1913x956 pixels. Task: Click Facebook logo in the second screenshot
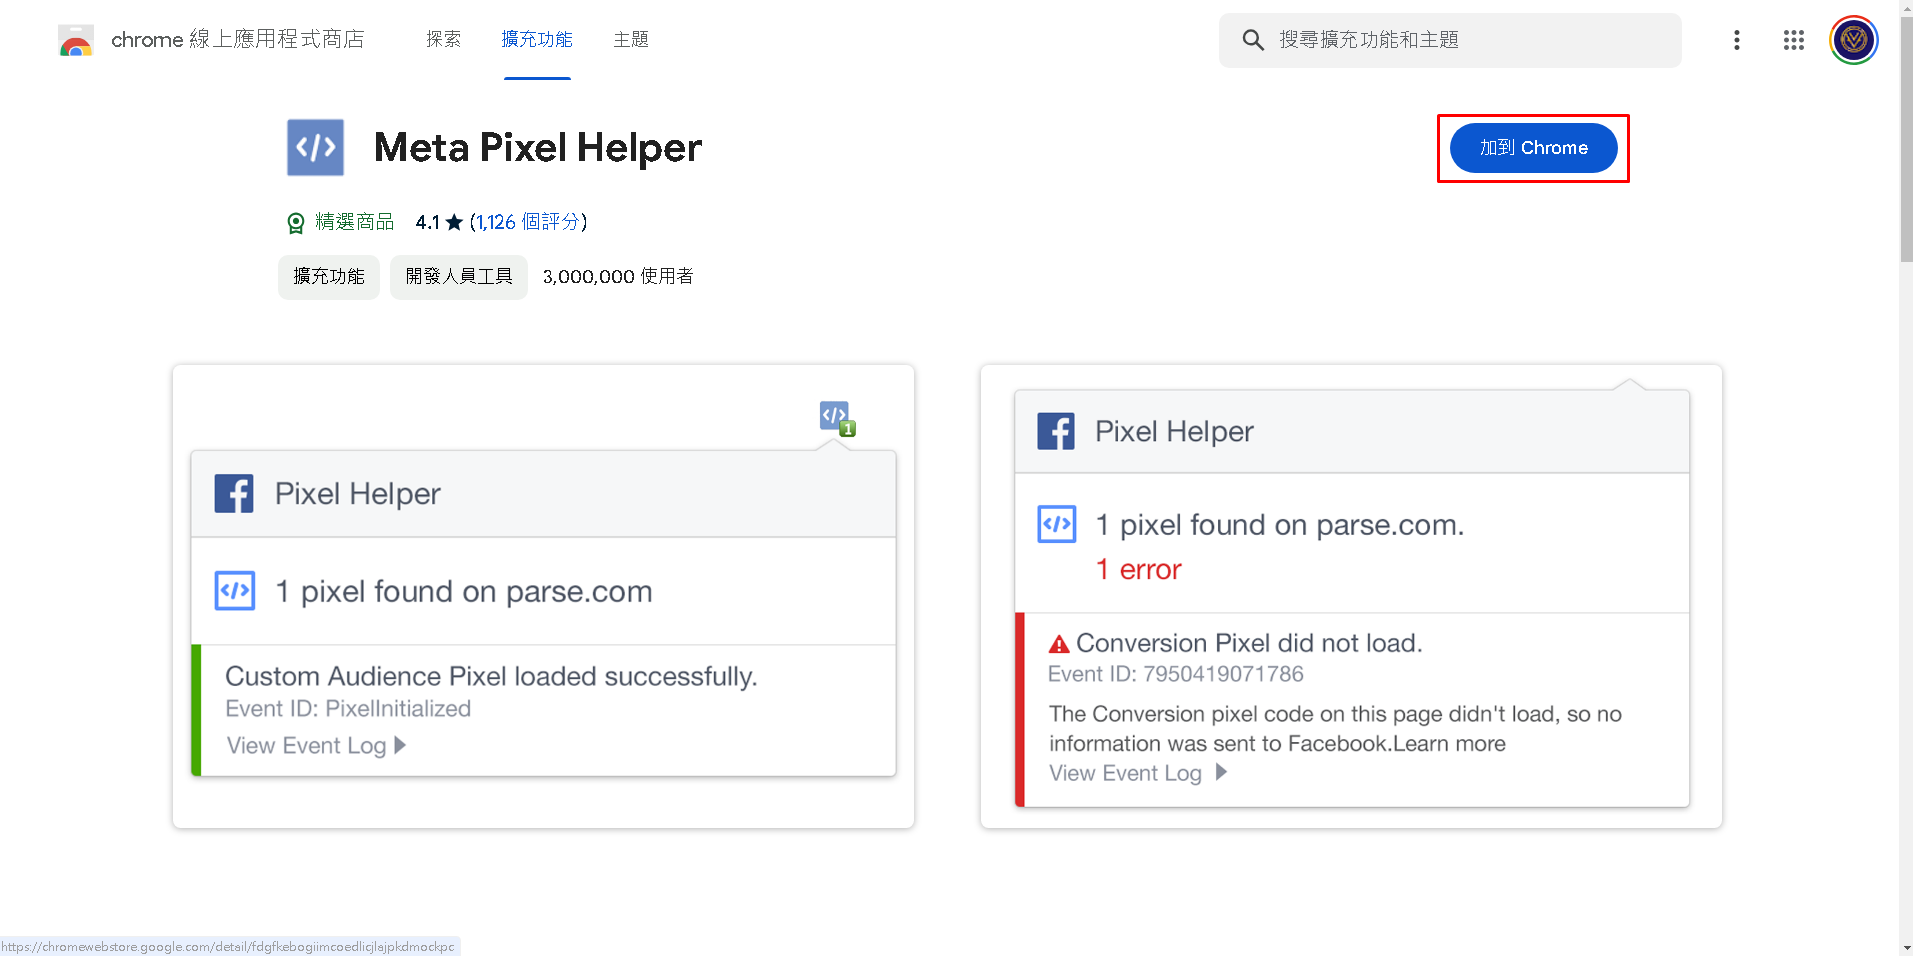1056,431
